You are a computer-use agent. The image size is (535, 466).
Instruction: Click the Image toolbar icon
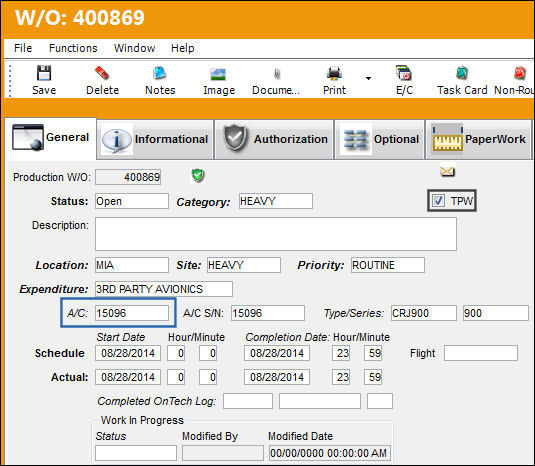(x=218, y=74)
